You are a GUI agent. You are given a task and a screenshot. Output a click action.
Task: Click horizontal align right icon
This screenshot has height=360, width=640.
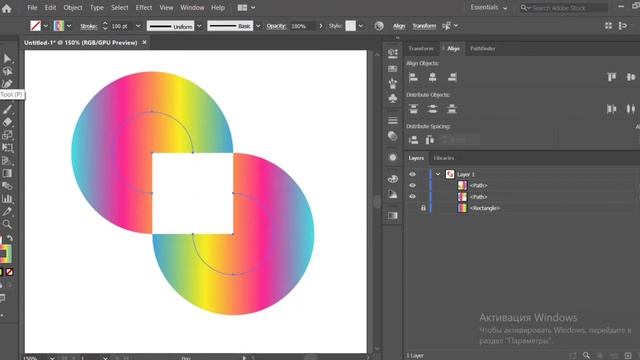pyautogui.click(x=452, y=77)
